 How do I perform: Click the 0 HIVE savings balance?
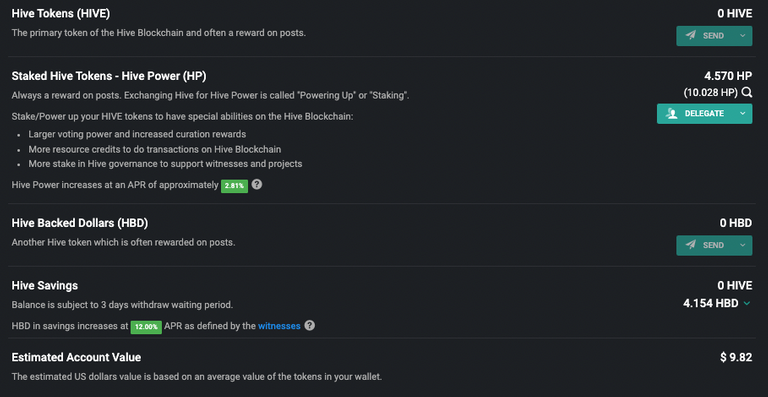tap(735, 285)
